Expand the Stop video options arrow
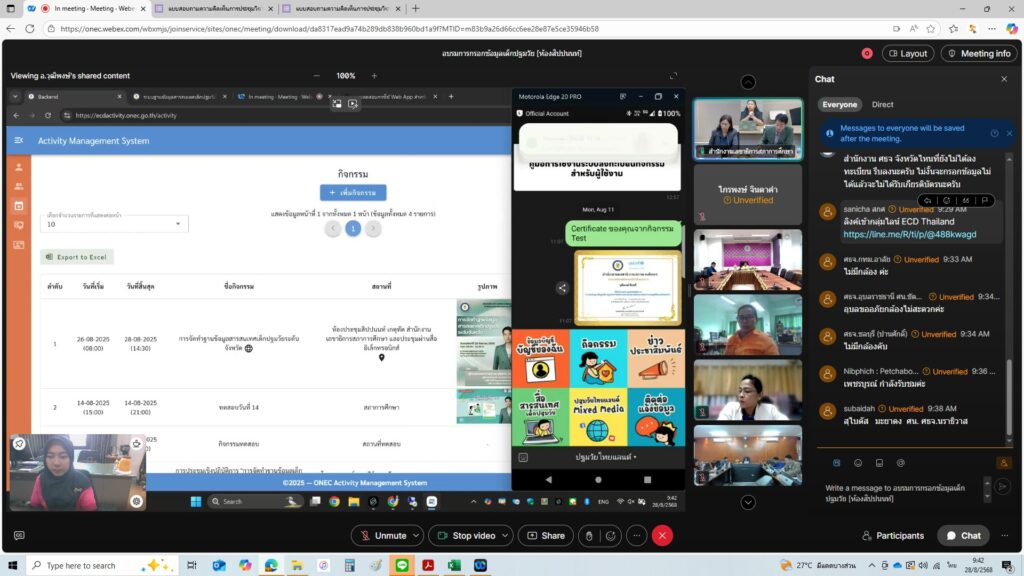1024x576 pixels. click(x=505, y=536)
